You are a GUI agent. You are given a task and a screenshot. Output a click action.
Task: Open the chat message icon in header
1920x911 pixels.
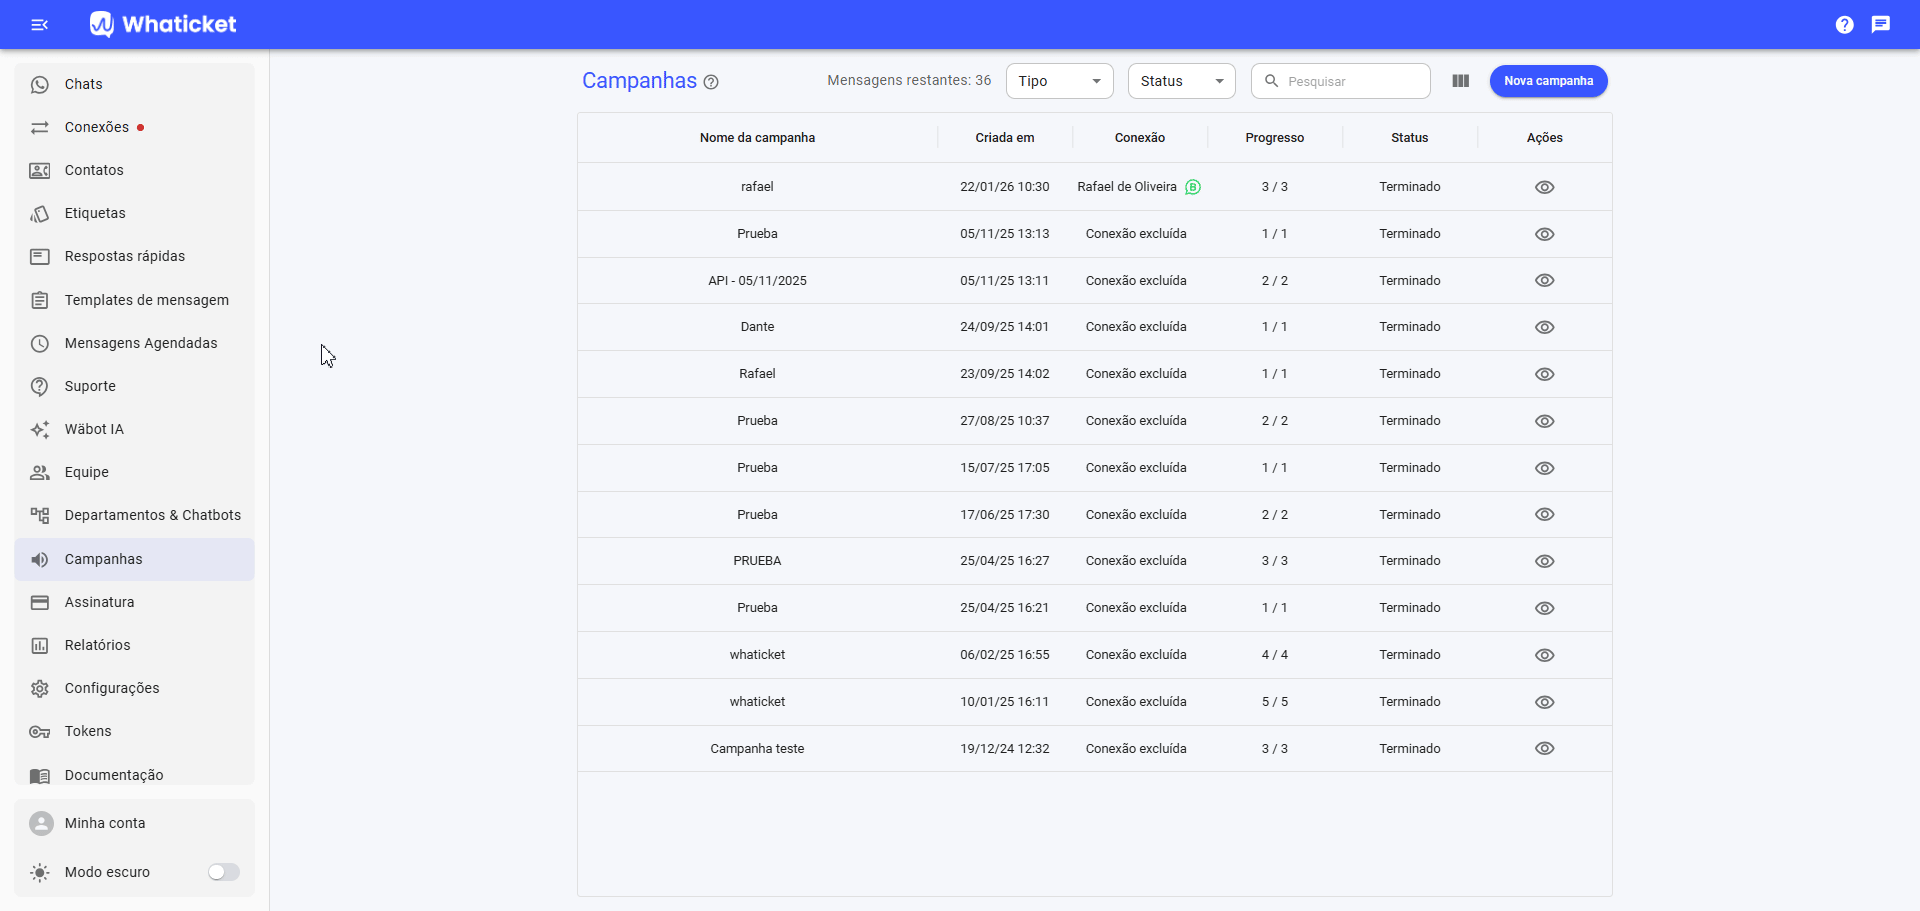[1881, 24]
